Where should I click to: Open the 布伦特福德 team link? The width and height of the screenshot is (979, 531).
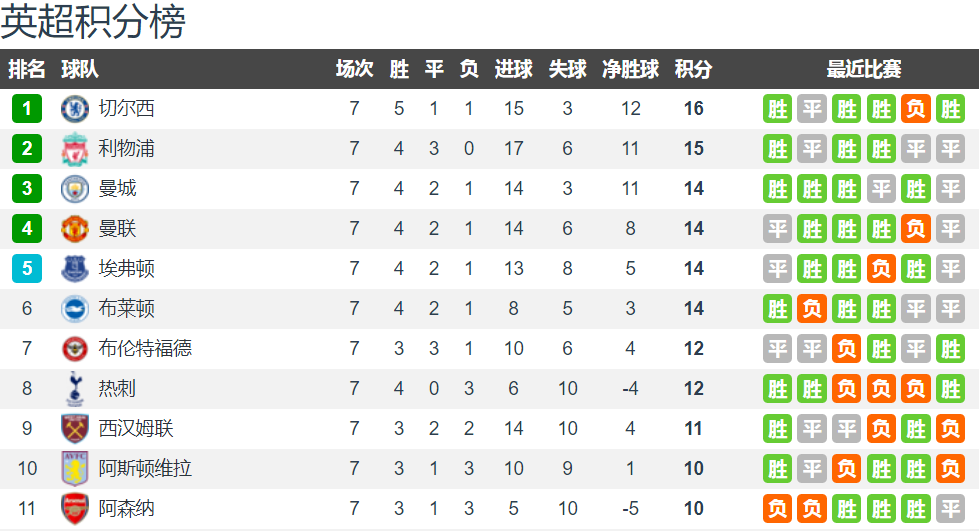(x=145, y=349)
